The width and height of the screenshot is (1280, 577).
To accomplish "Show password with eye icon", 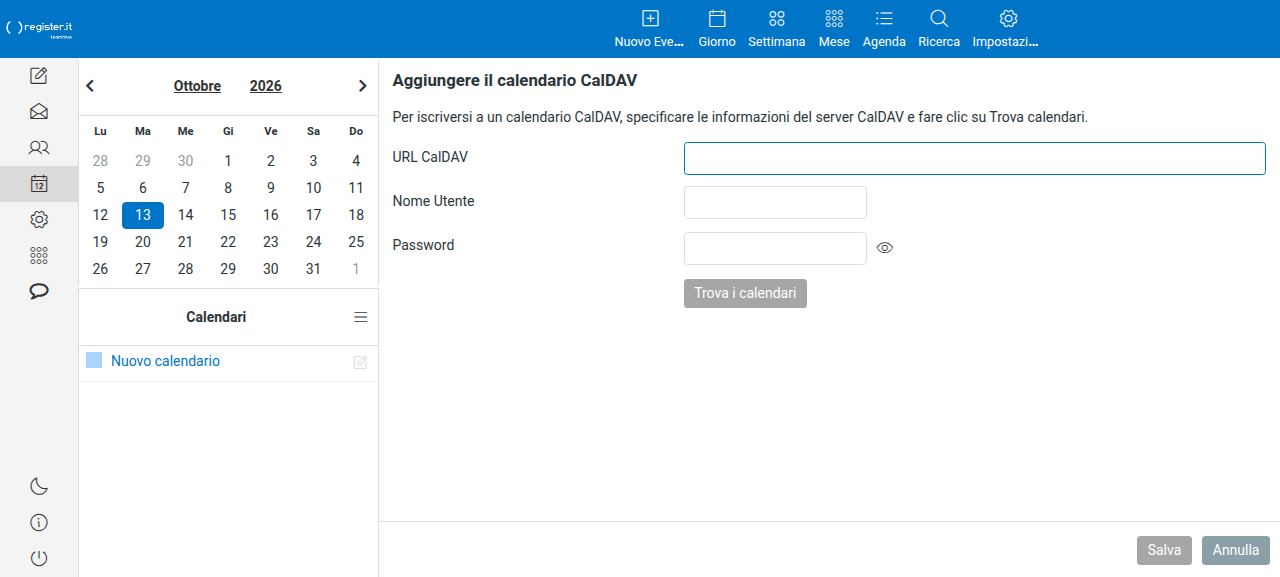I will point(884,249).
